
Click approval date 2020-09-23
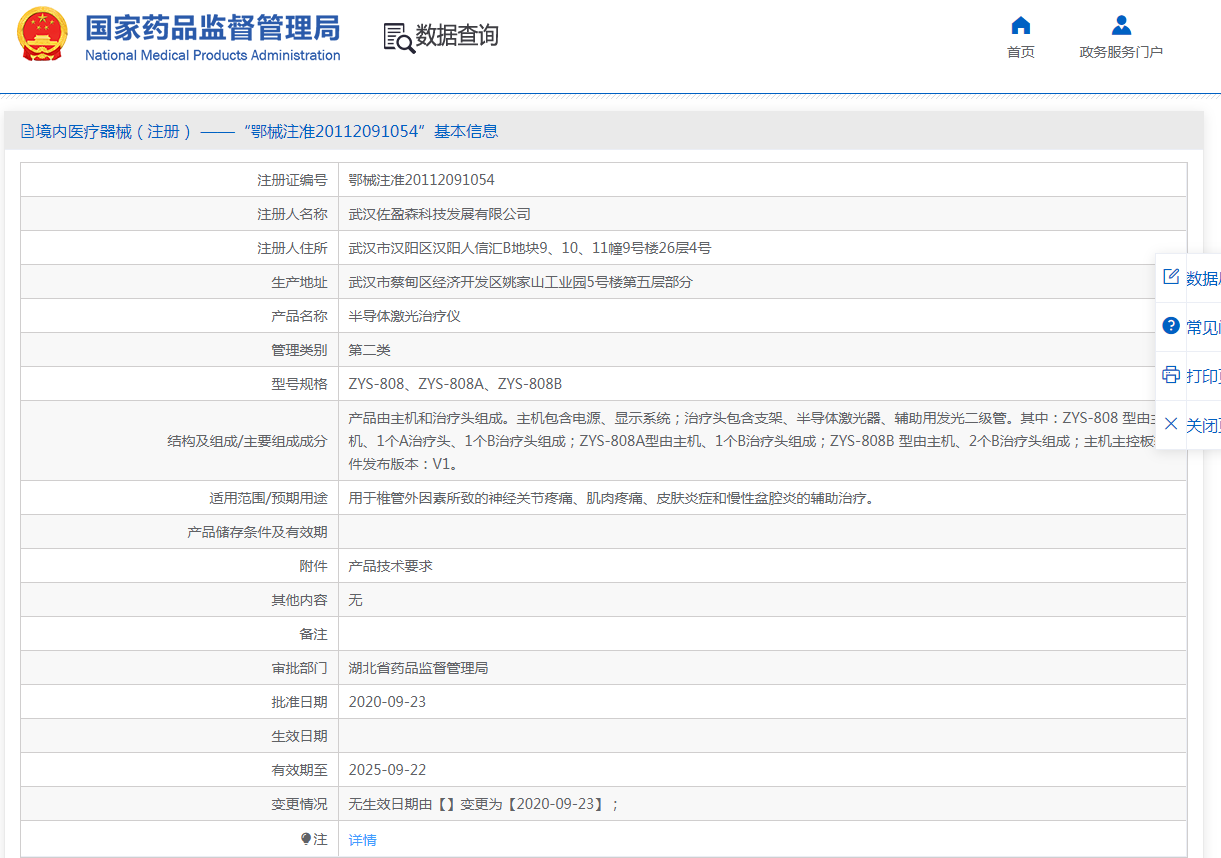point(387,702)
